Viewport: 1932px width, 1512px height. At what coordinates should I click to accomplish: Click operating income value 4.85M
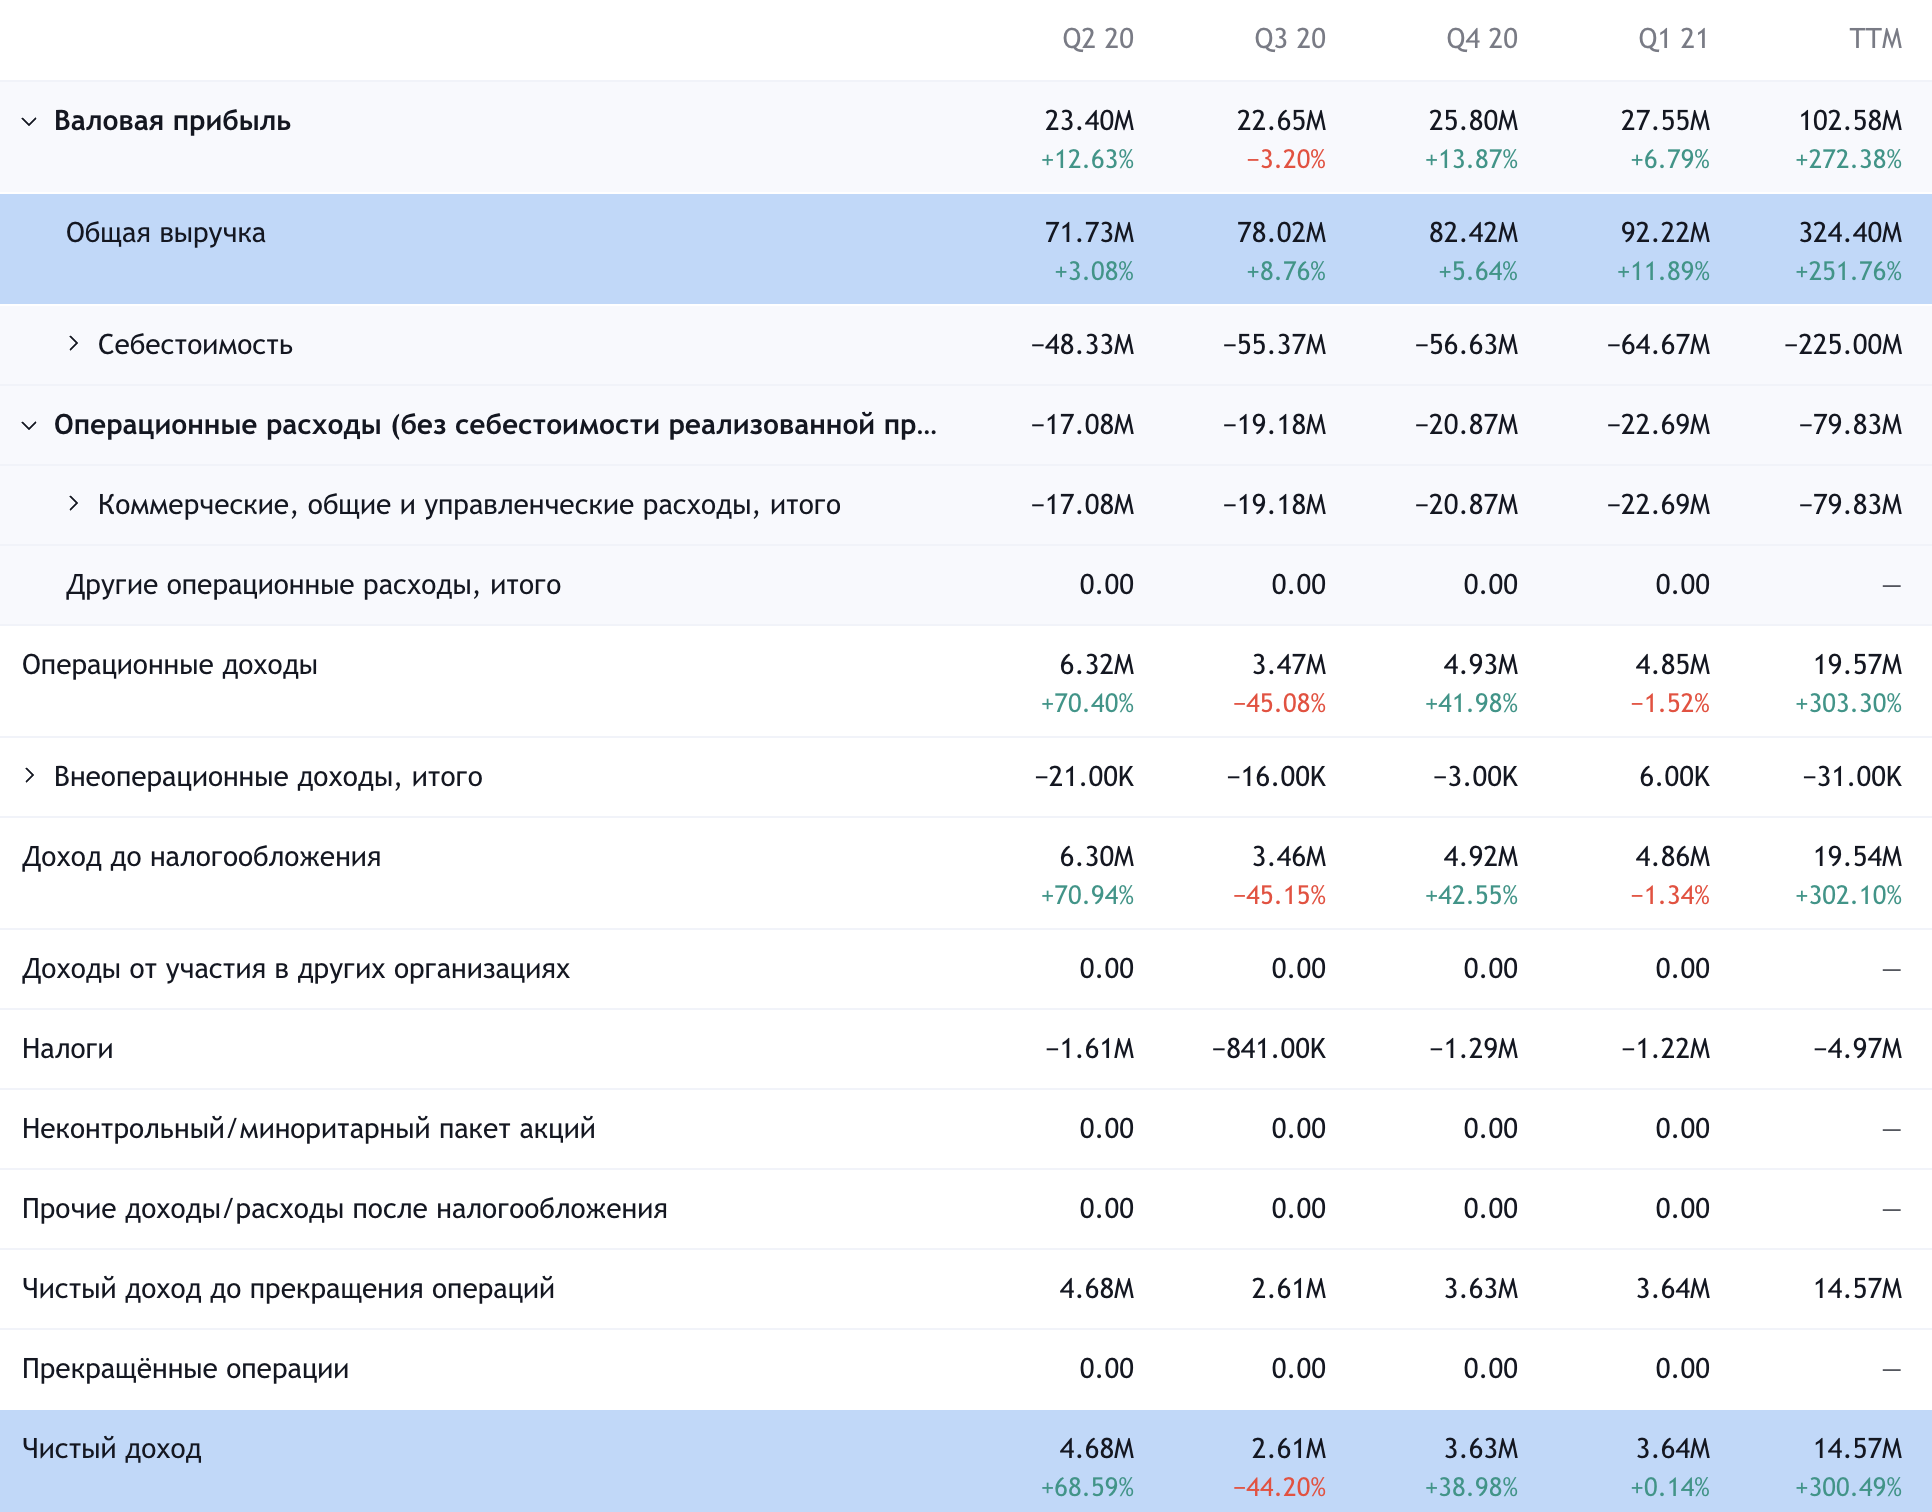1673,665
